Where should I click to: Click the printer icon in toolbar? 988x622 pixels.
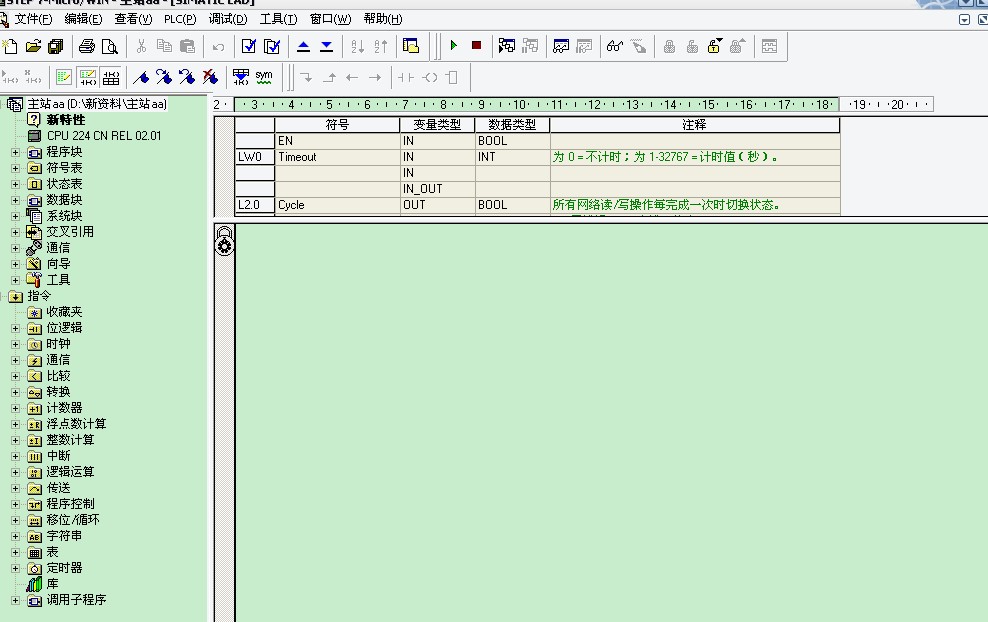pos(86,46)
